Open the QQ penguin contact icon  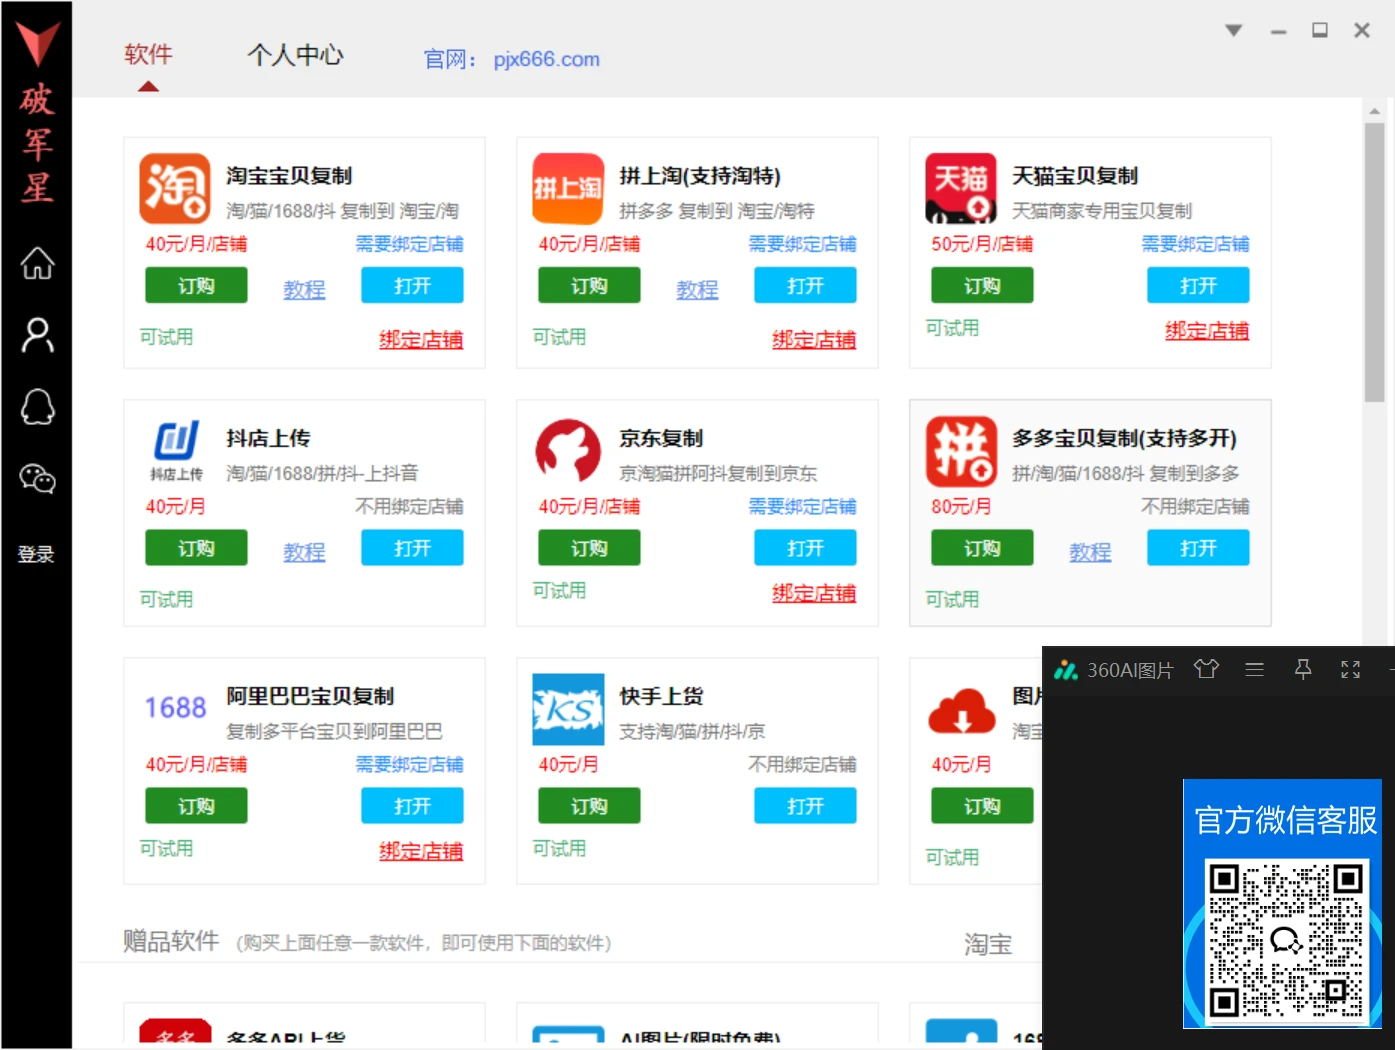coord(37,407)
